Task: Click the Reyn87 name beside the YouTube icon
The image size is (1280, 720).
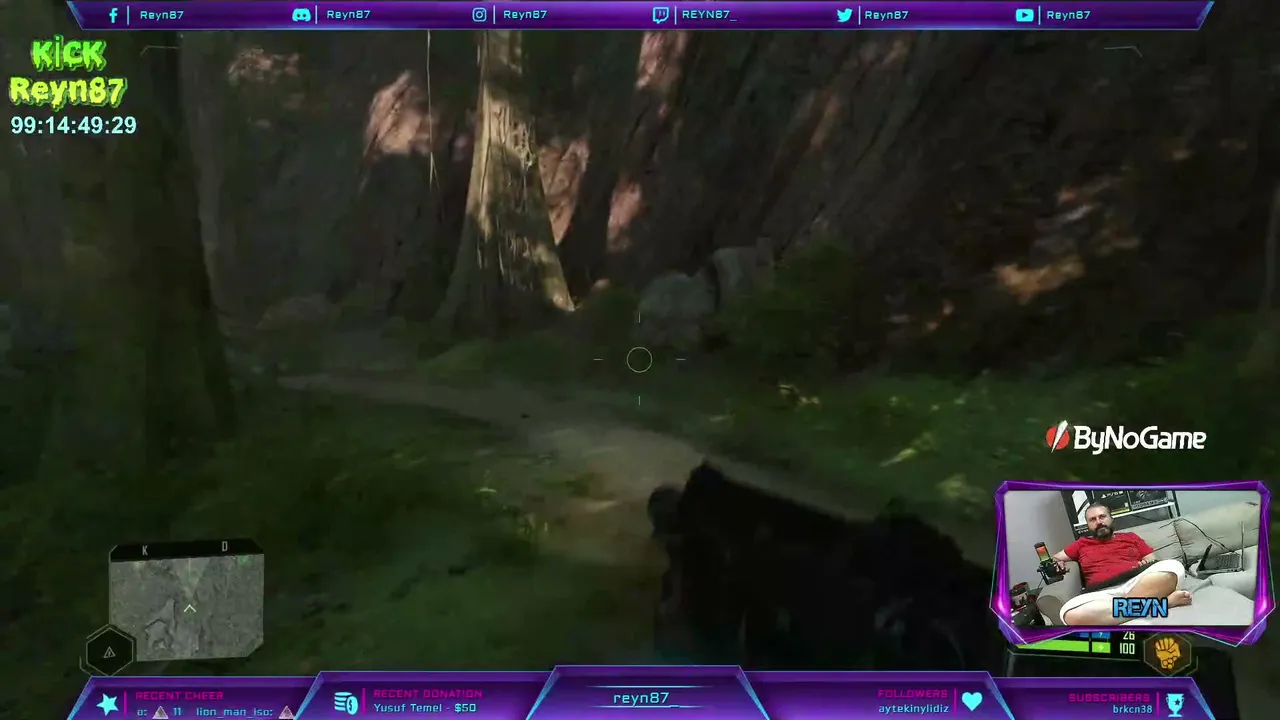Action: coord(1068,15)
